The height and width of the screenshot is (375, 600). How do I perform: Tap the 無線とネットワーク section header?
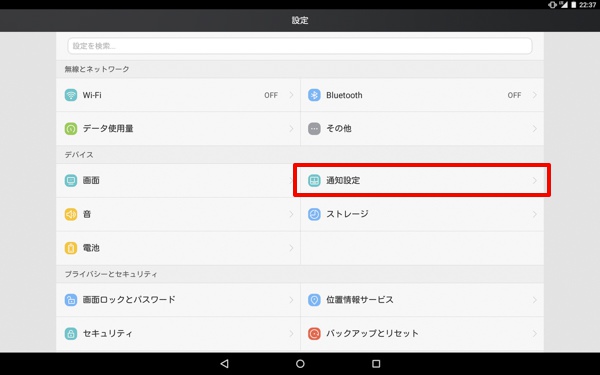pyautogui.click(x=97, y=69)
